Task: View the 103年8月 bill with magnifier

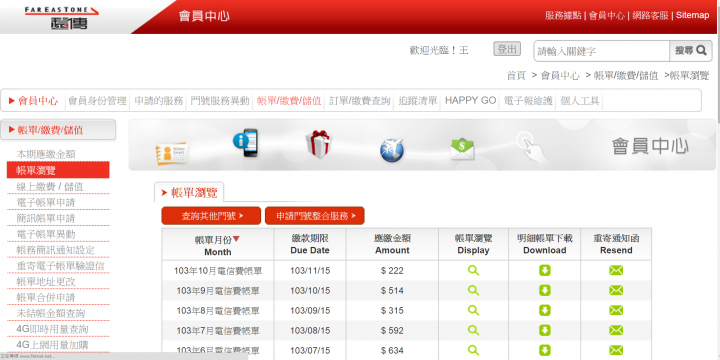Action: coord(473,310)
